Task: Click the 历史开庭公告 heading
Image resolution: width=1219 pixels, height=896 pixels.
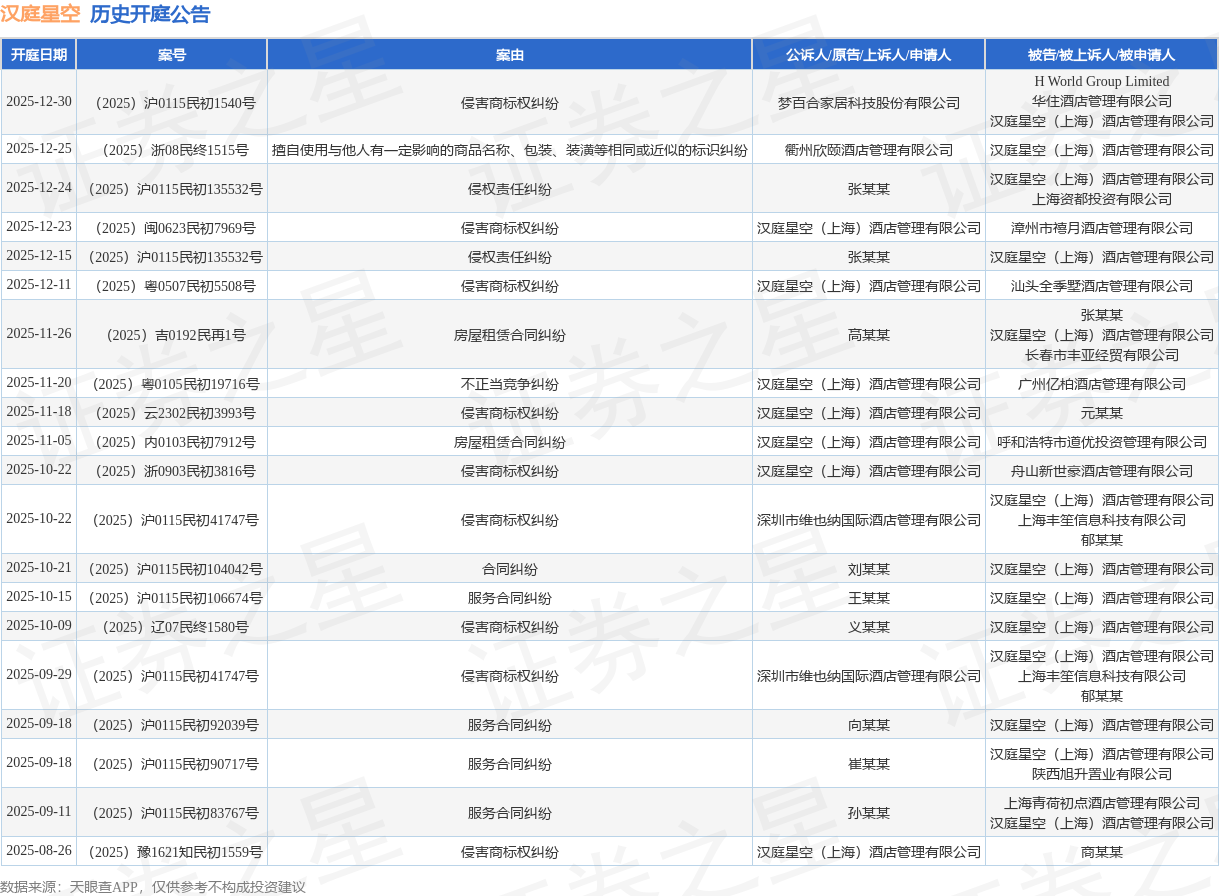Action: (x=150, y=14)
